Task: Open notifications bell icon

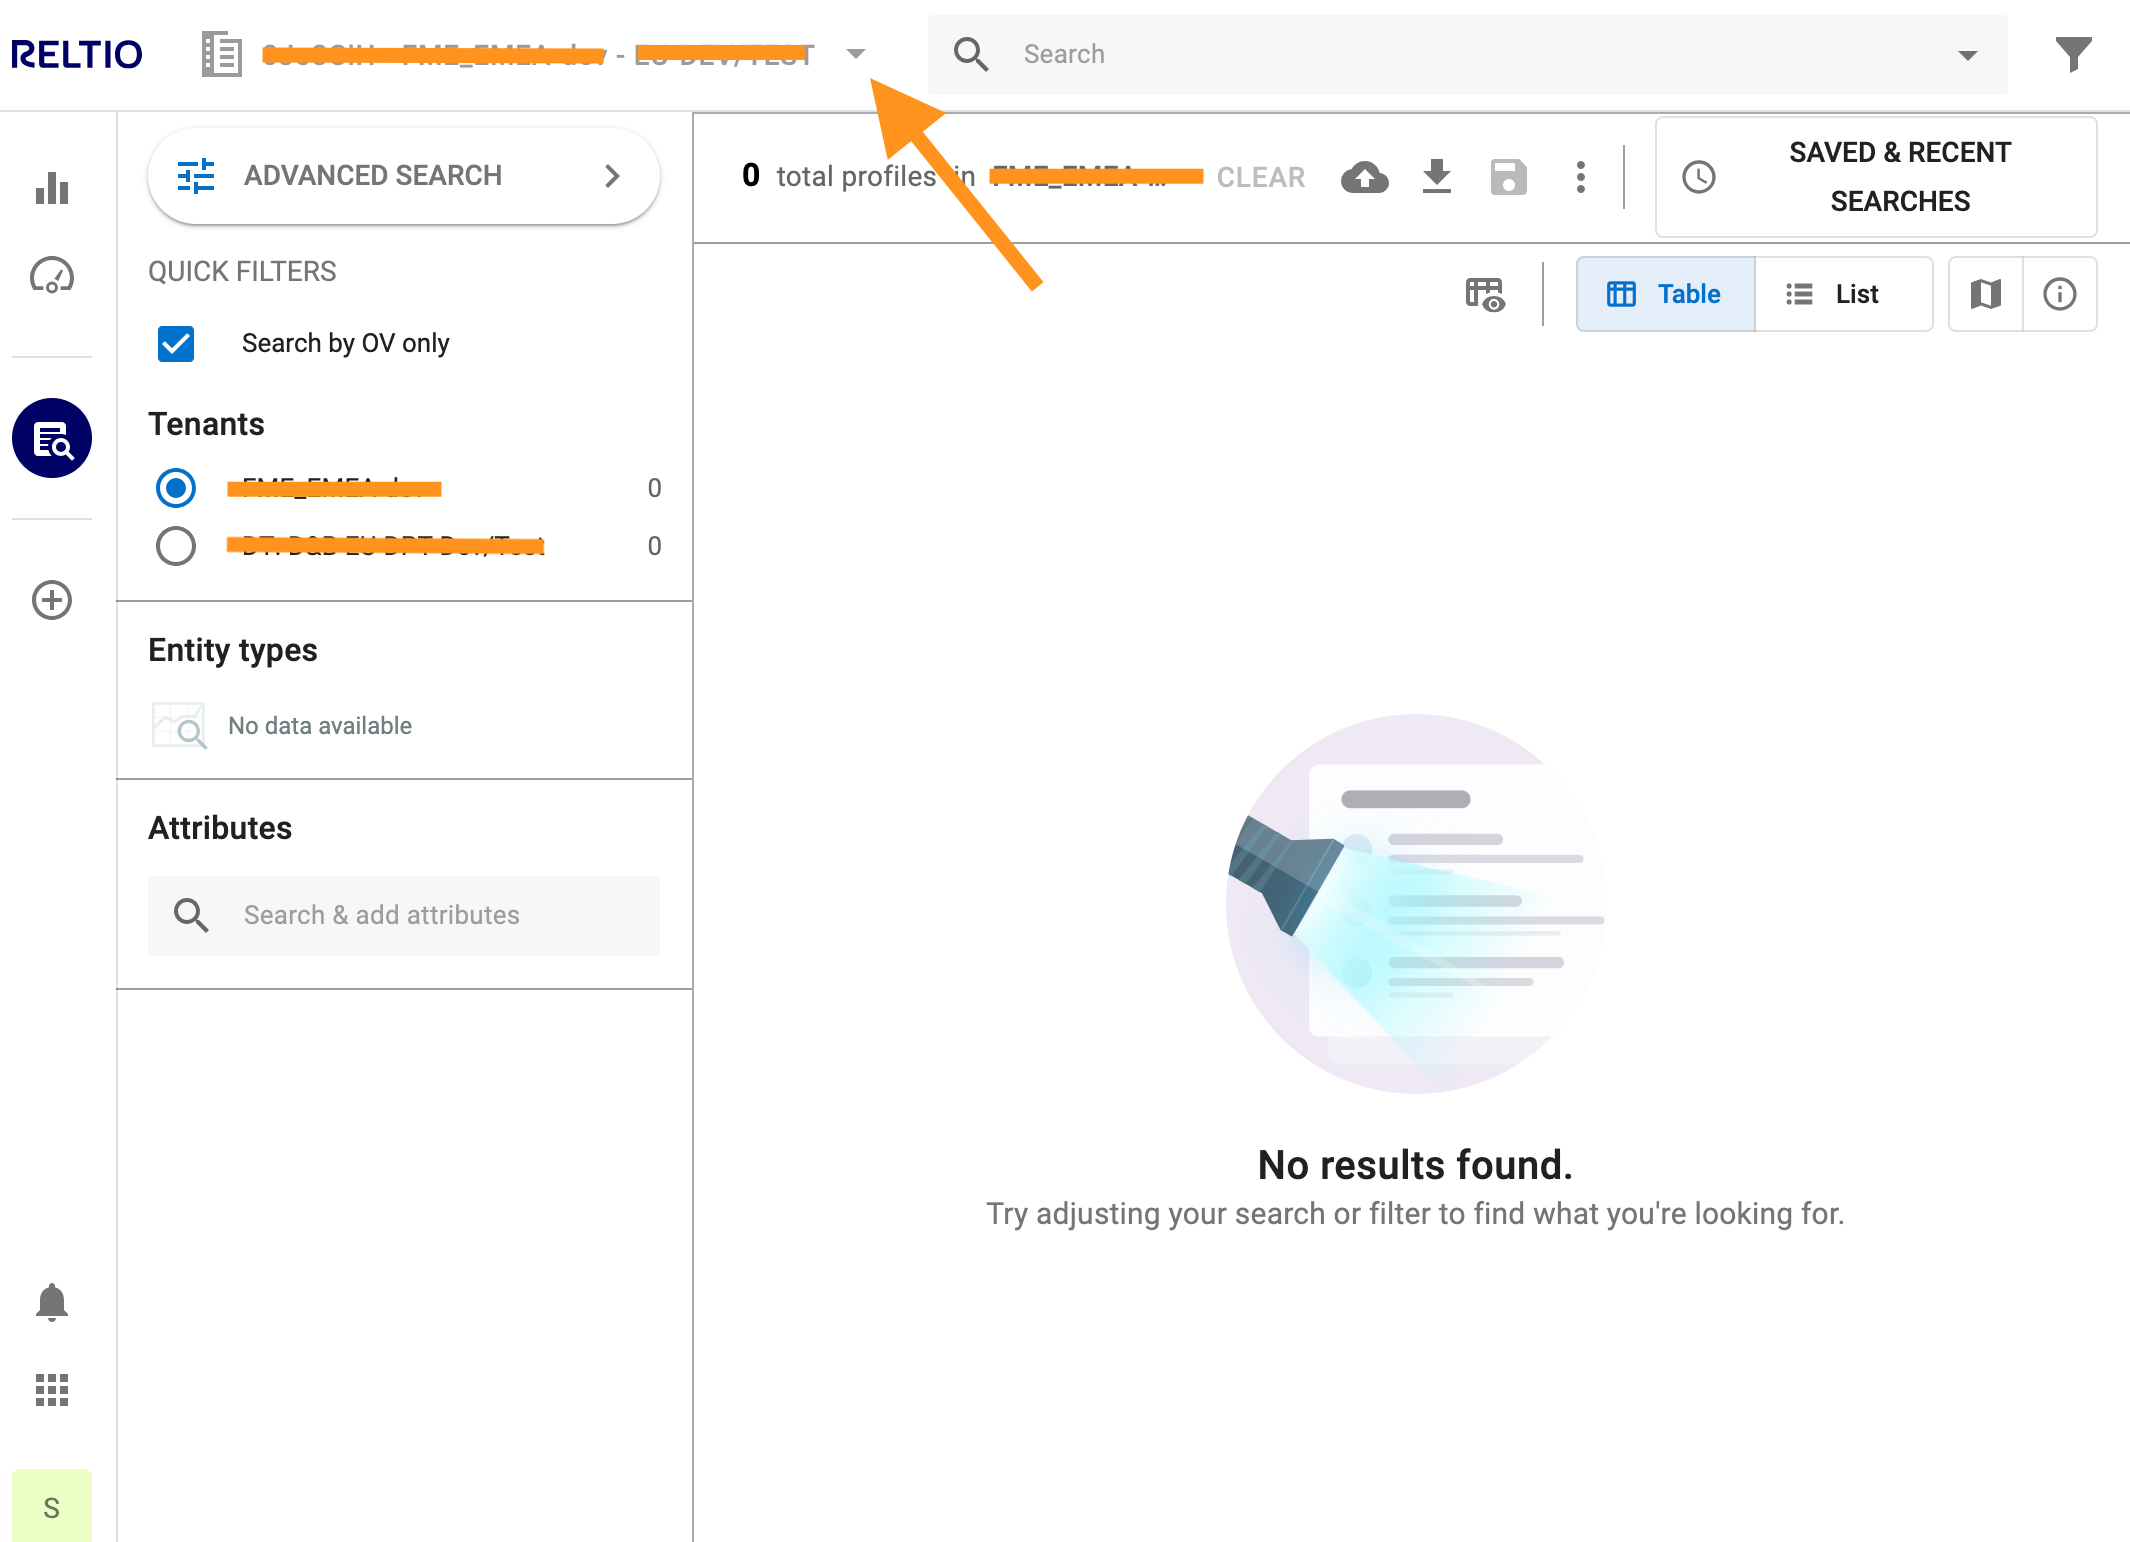Action: point(52,1302)
